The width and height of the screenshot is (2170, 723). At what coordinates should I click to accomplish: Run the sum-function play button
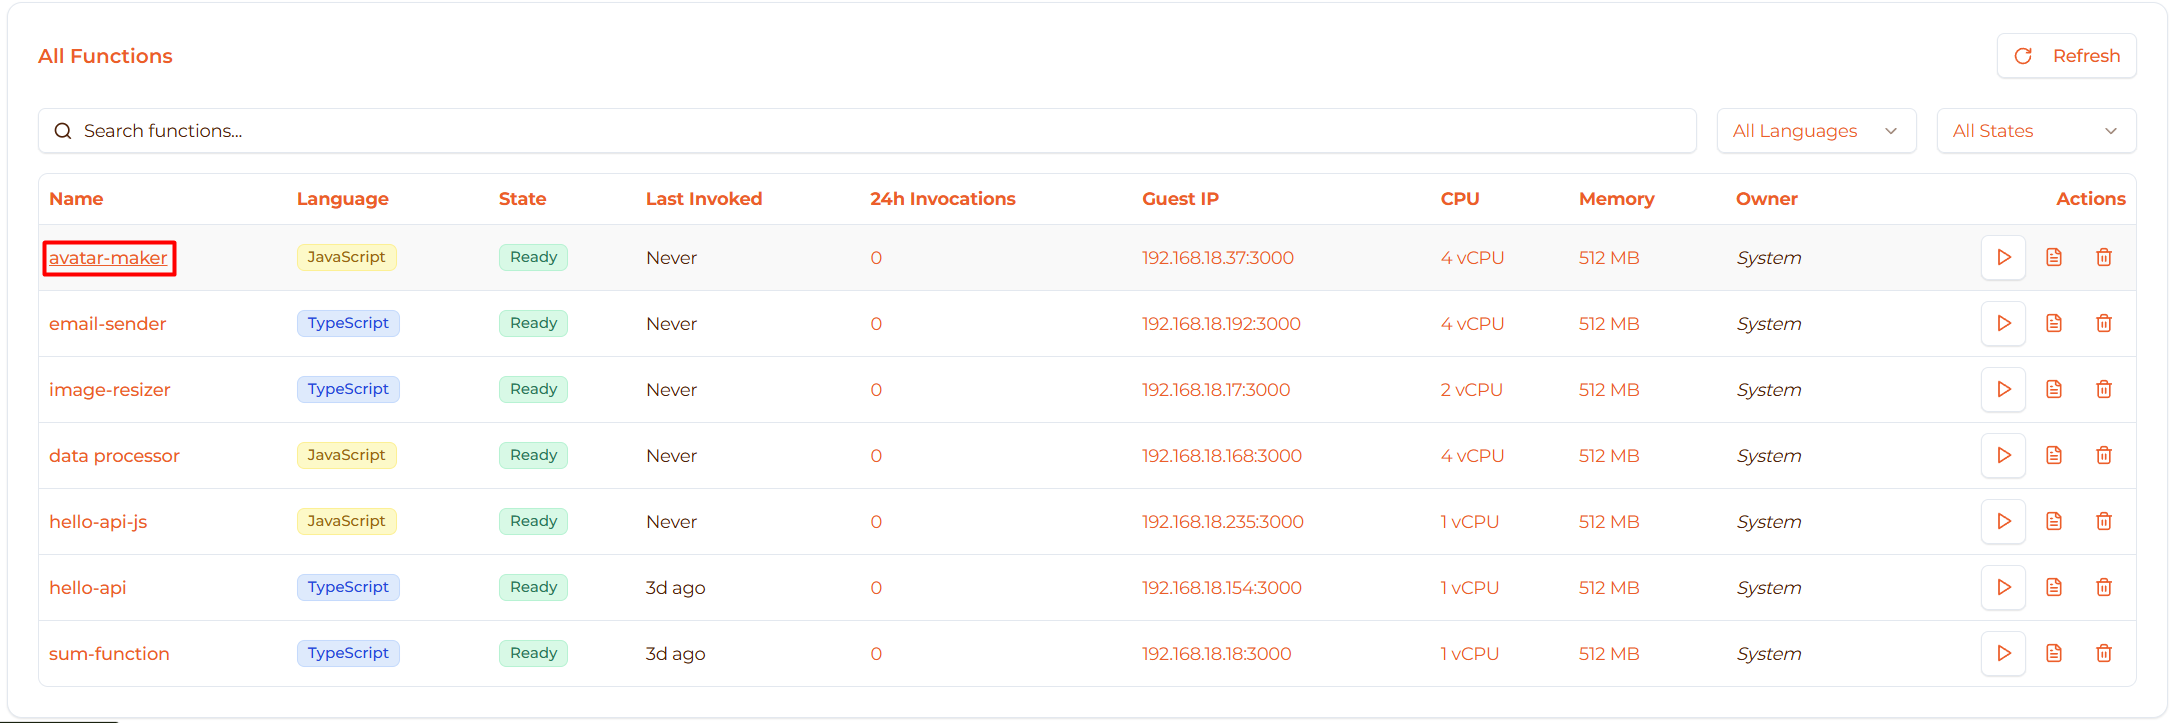click(2003, 653)
